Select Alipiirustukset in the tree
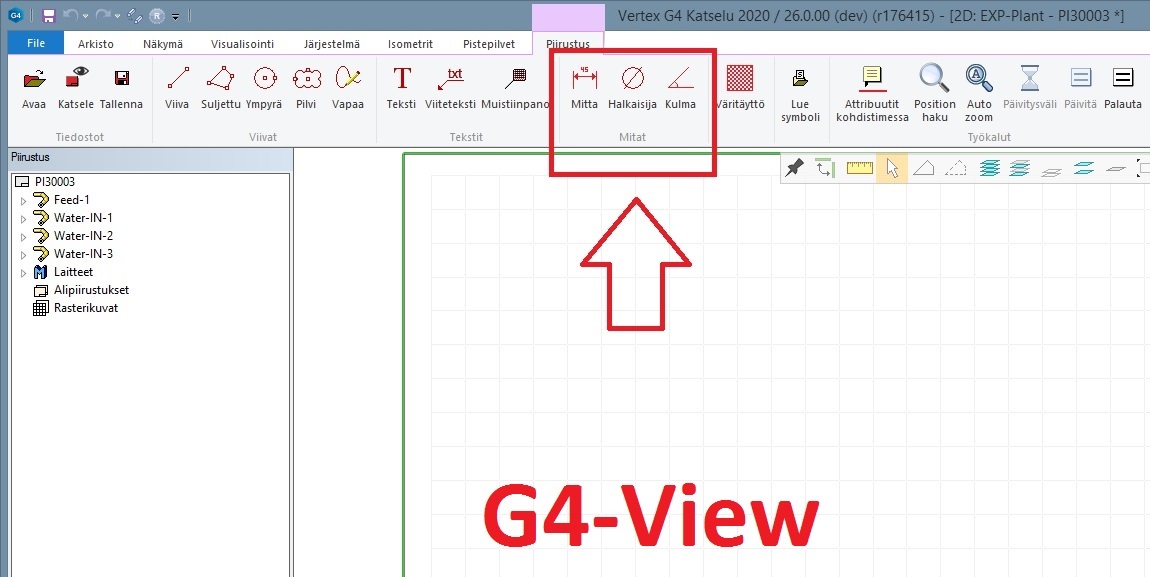Image resolution: width=1150 pixels, height=577 pixels. click(91, 290)
